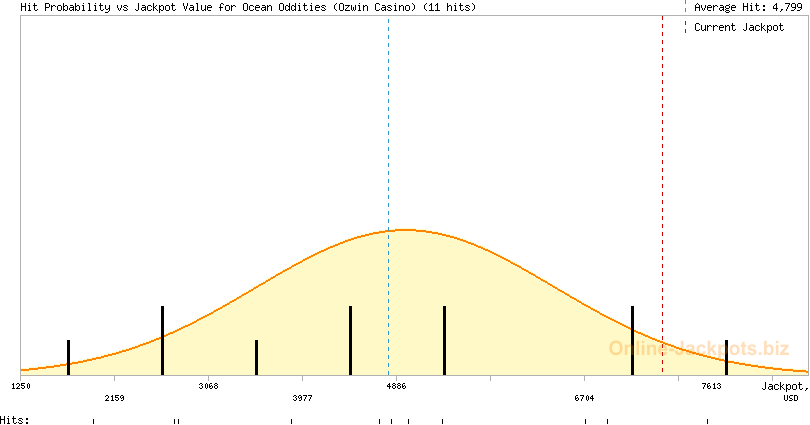Click the Jackpot, USD axis title
The image size is (810, 425).
tap(784, 391)
